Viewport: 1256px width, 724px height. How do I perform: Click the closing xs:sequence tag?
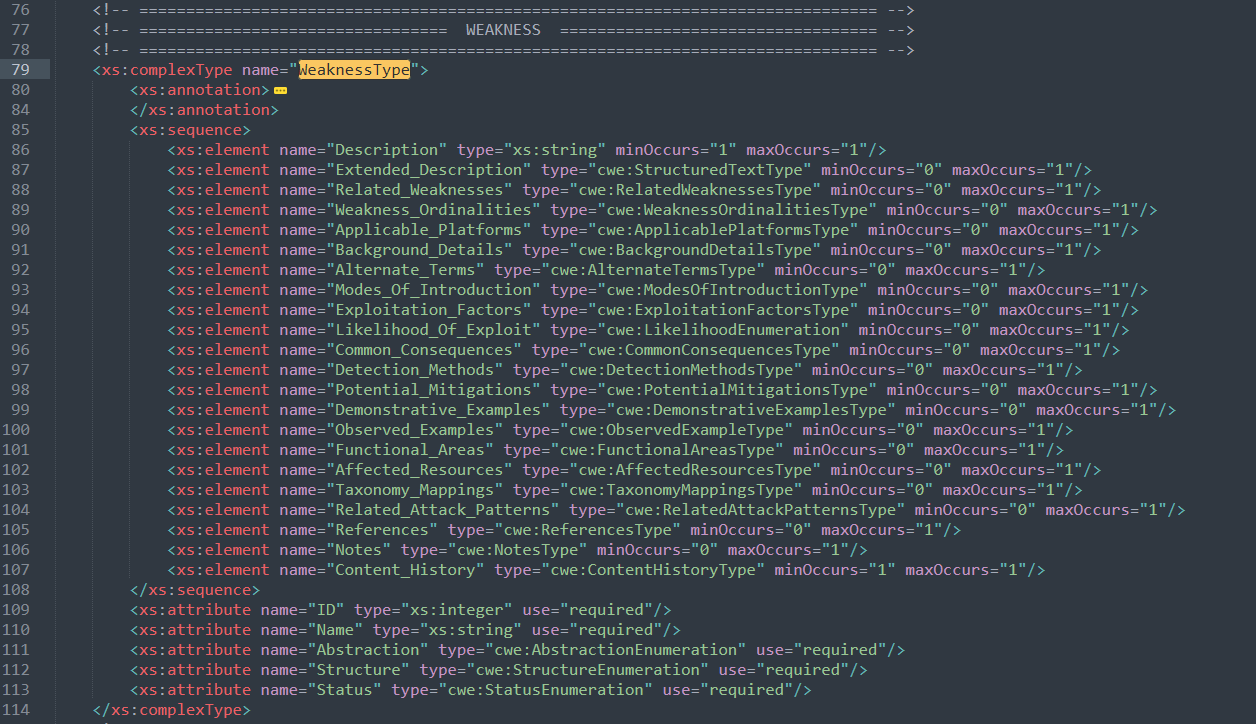point(195,590)
